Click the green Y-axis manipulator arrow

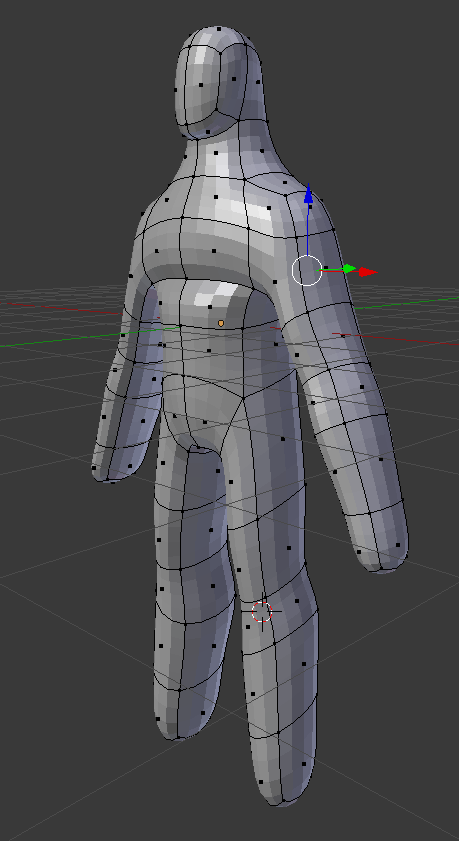coord(349,269)
